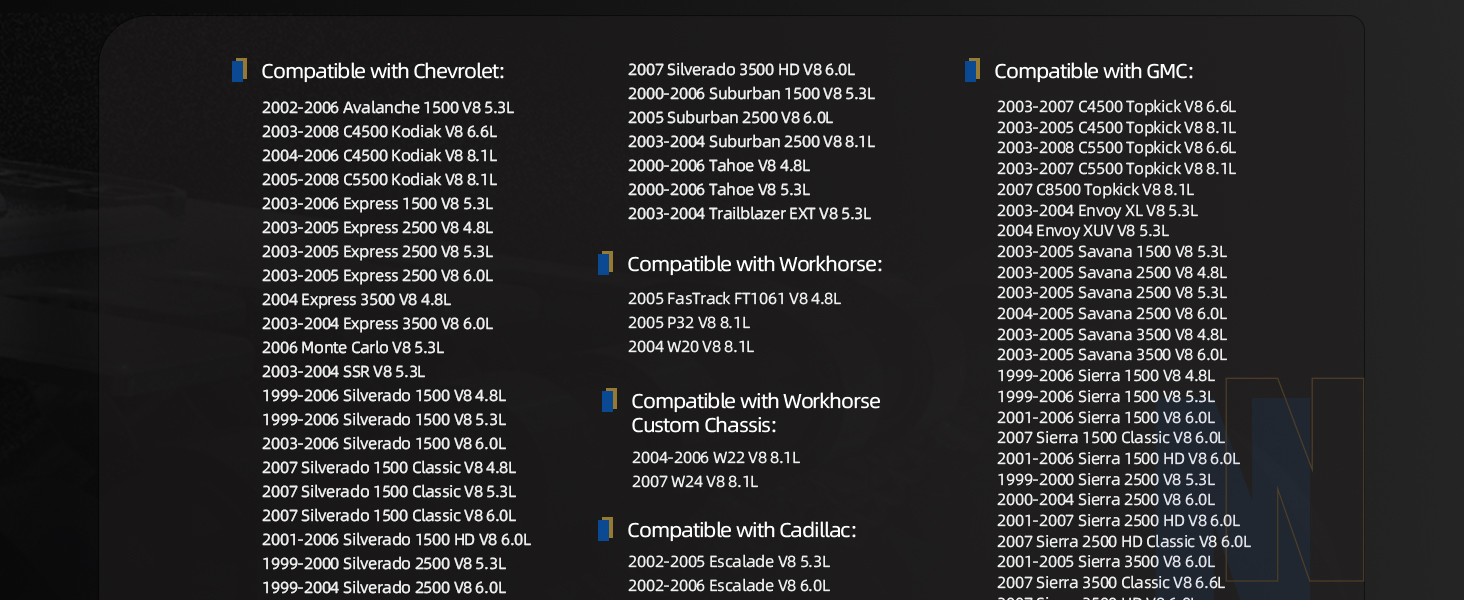Click 2007 Sierra 2500 HD Classic V8 6.0L

click(1124, 541)
